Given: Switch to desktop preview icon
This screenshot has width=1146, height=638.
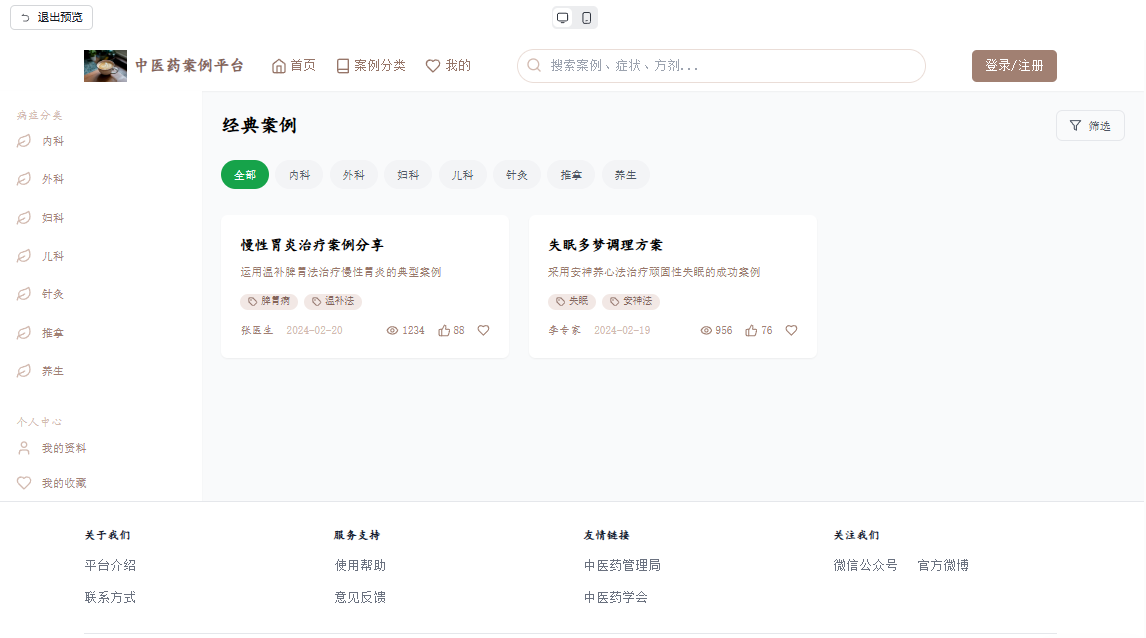Looking at the screenshot, I should [563, 18].
